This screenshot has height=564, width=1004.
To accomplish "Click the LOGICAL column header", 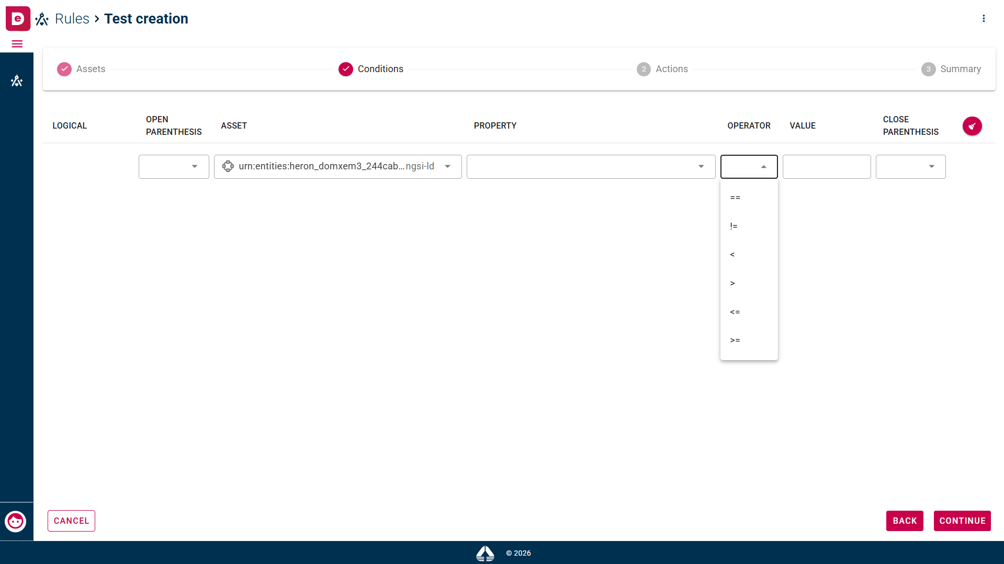I will tap(69, 126).
